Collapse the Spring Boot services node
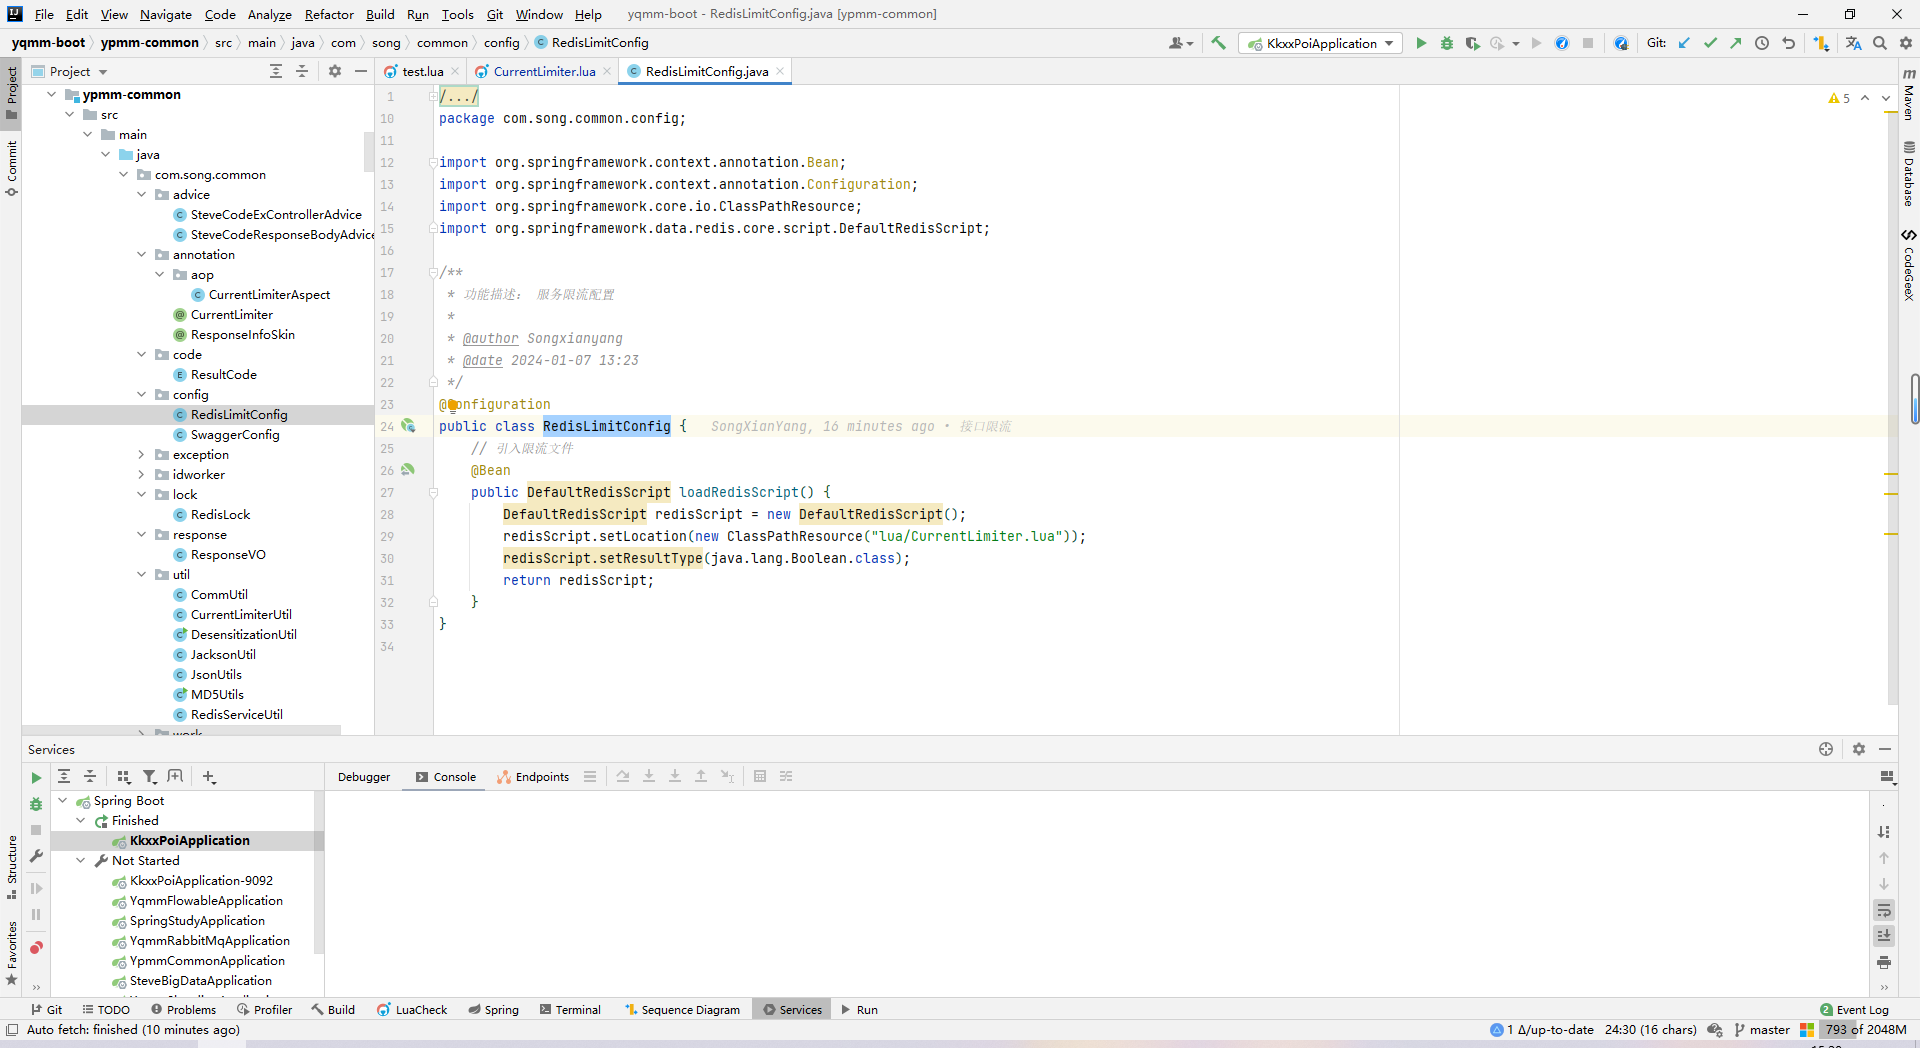The width and height of the screenshot is (1920, 1048). [x=63, y=800]
